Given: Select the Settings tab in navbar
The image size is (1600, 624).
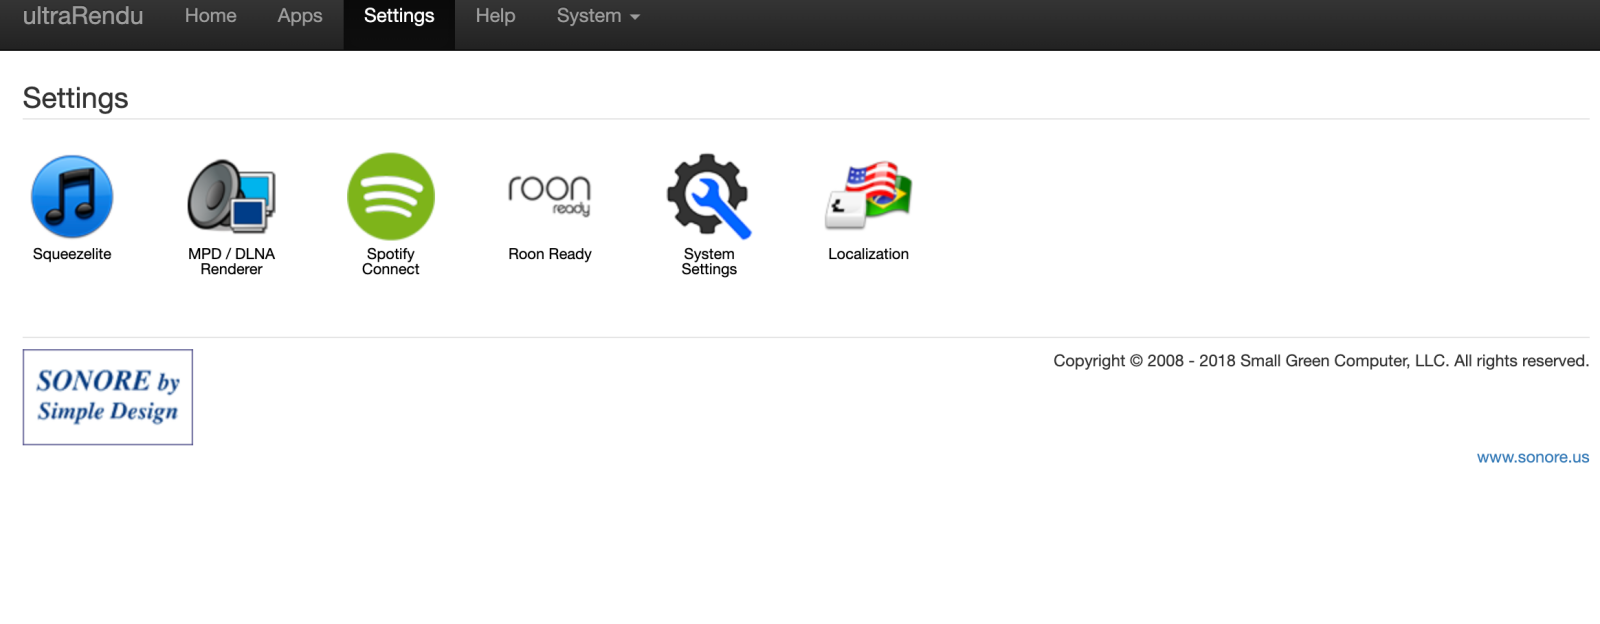Looking at the screenshot, I should point(399,16).
